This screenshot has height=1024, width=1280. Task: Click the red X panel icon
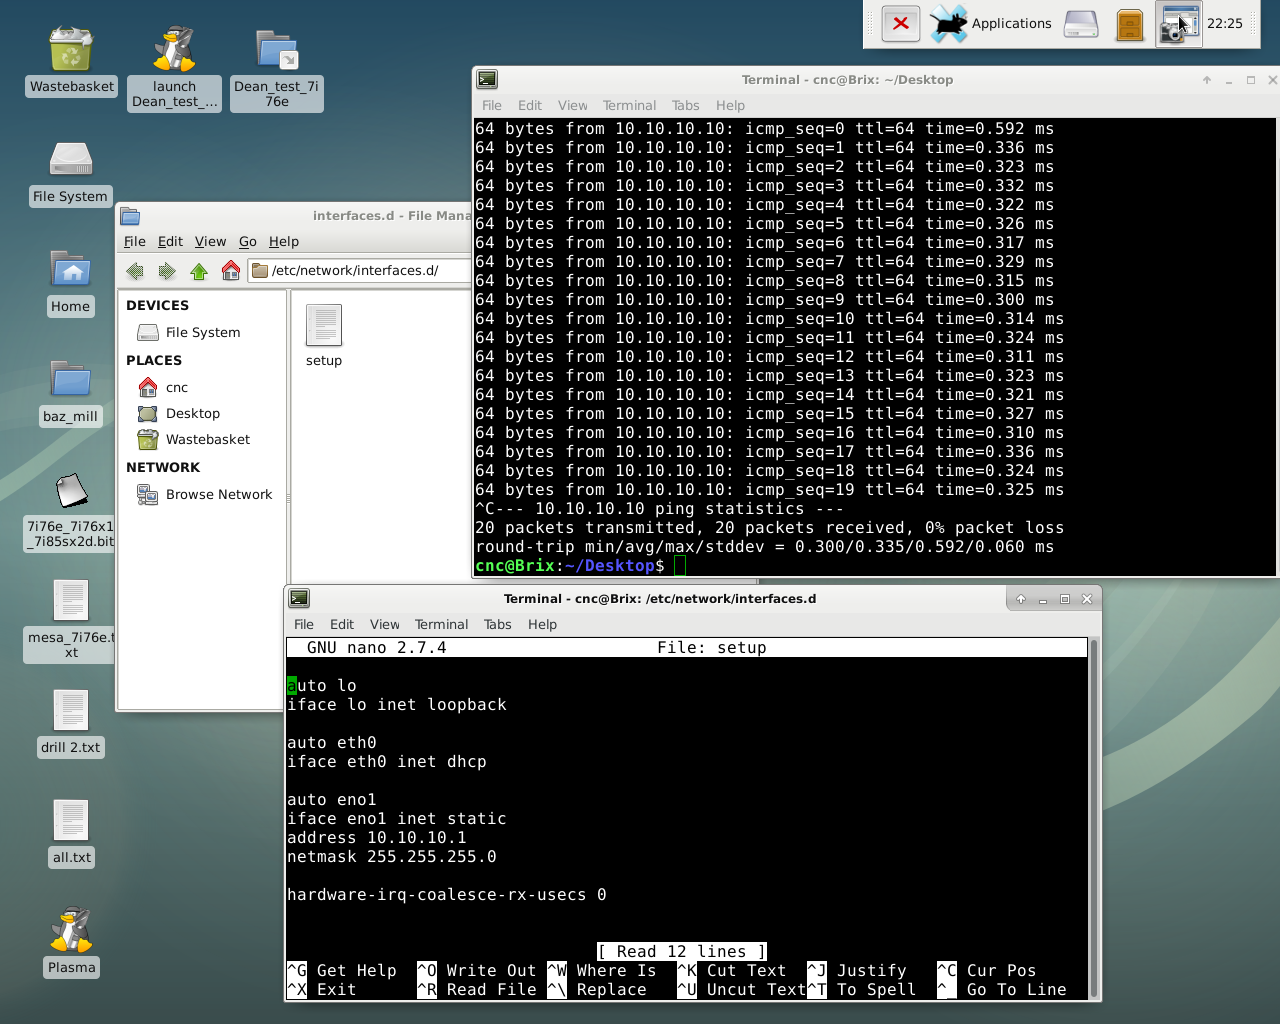(x=900, y=23)
